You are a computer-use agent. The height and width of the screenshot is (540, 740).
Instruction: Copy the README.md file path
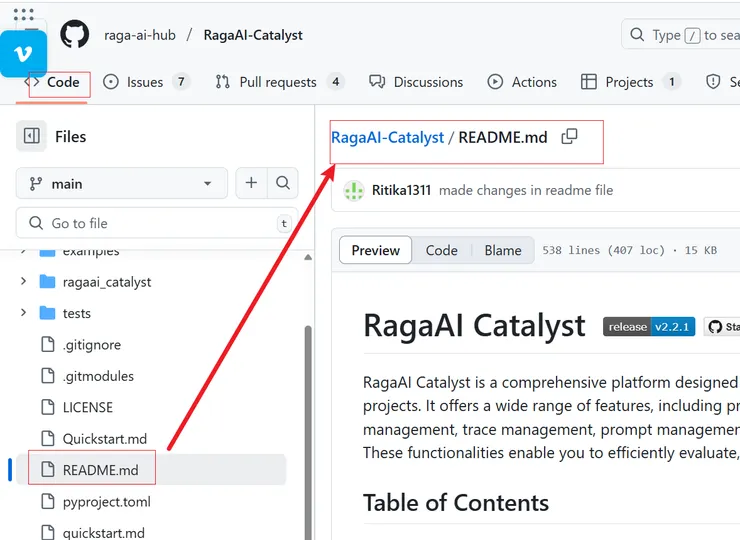point(569,137)
